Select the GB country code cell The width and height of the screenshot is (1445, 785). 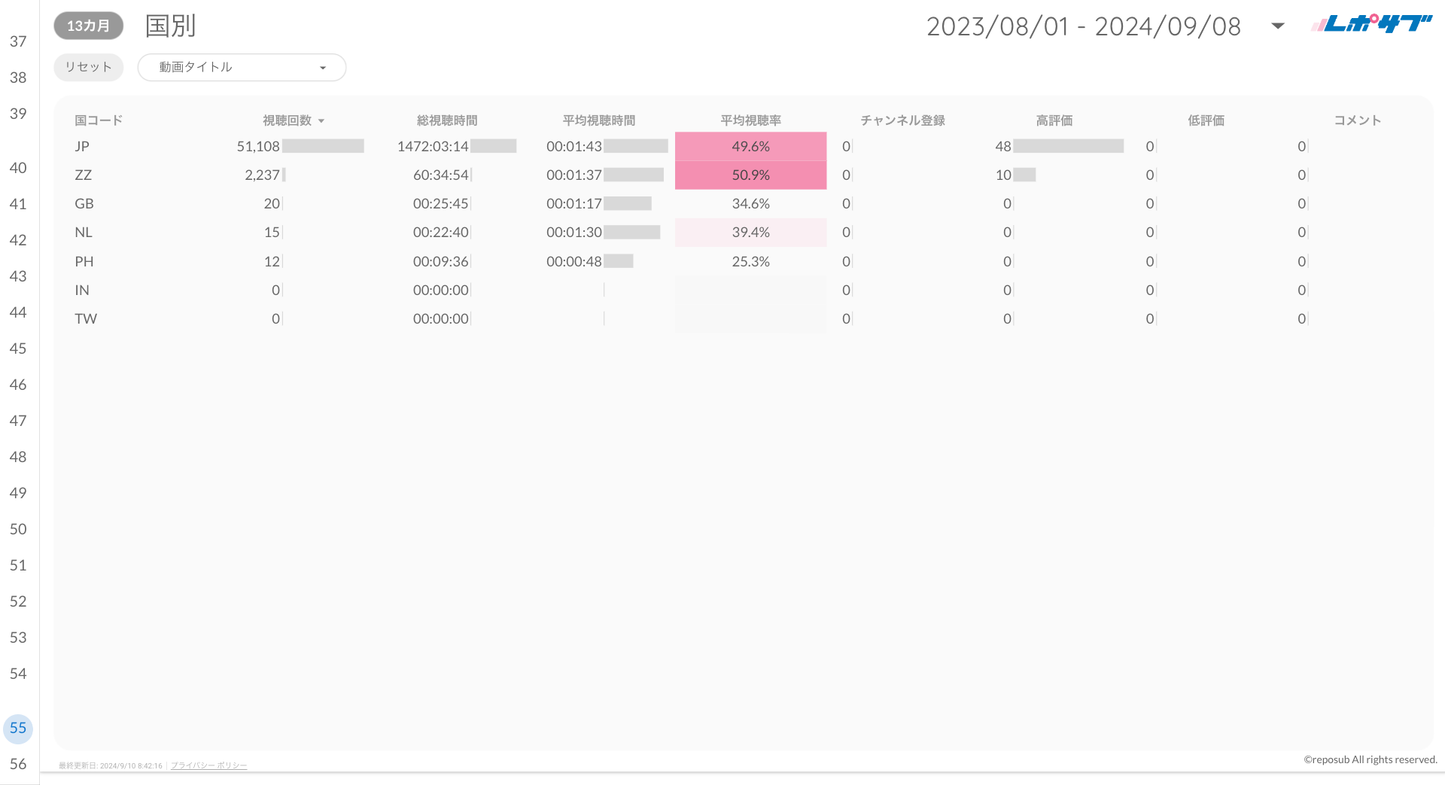(84, 203)
